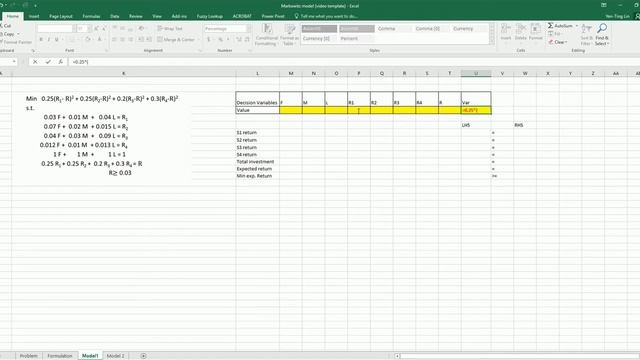Click the AutoSum sigma icon
Image resolution: width=640 pixels, height=360 pixels.
point(551,26)
